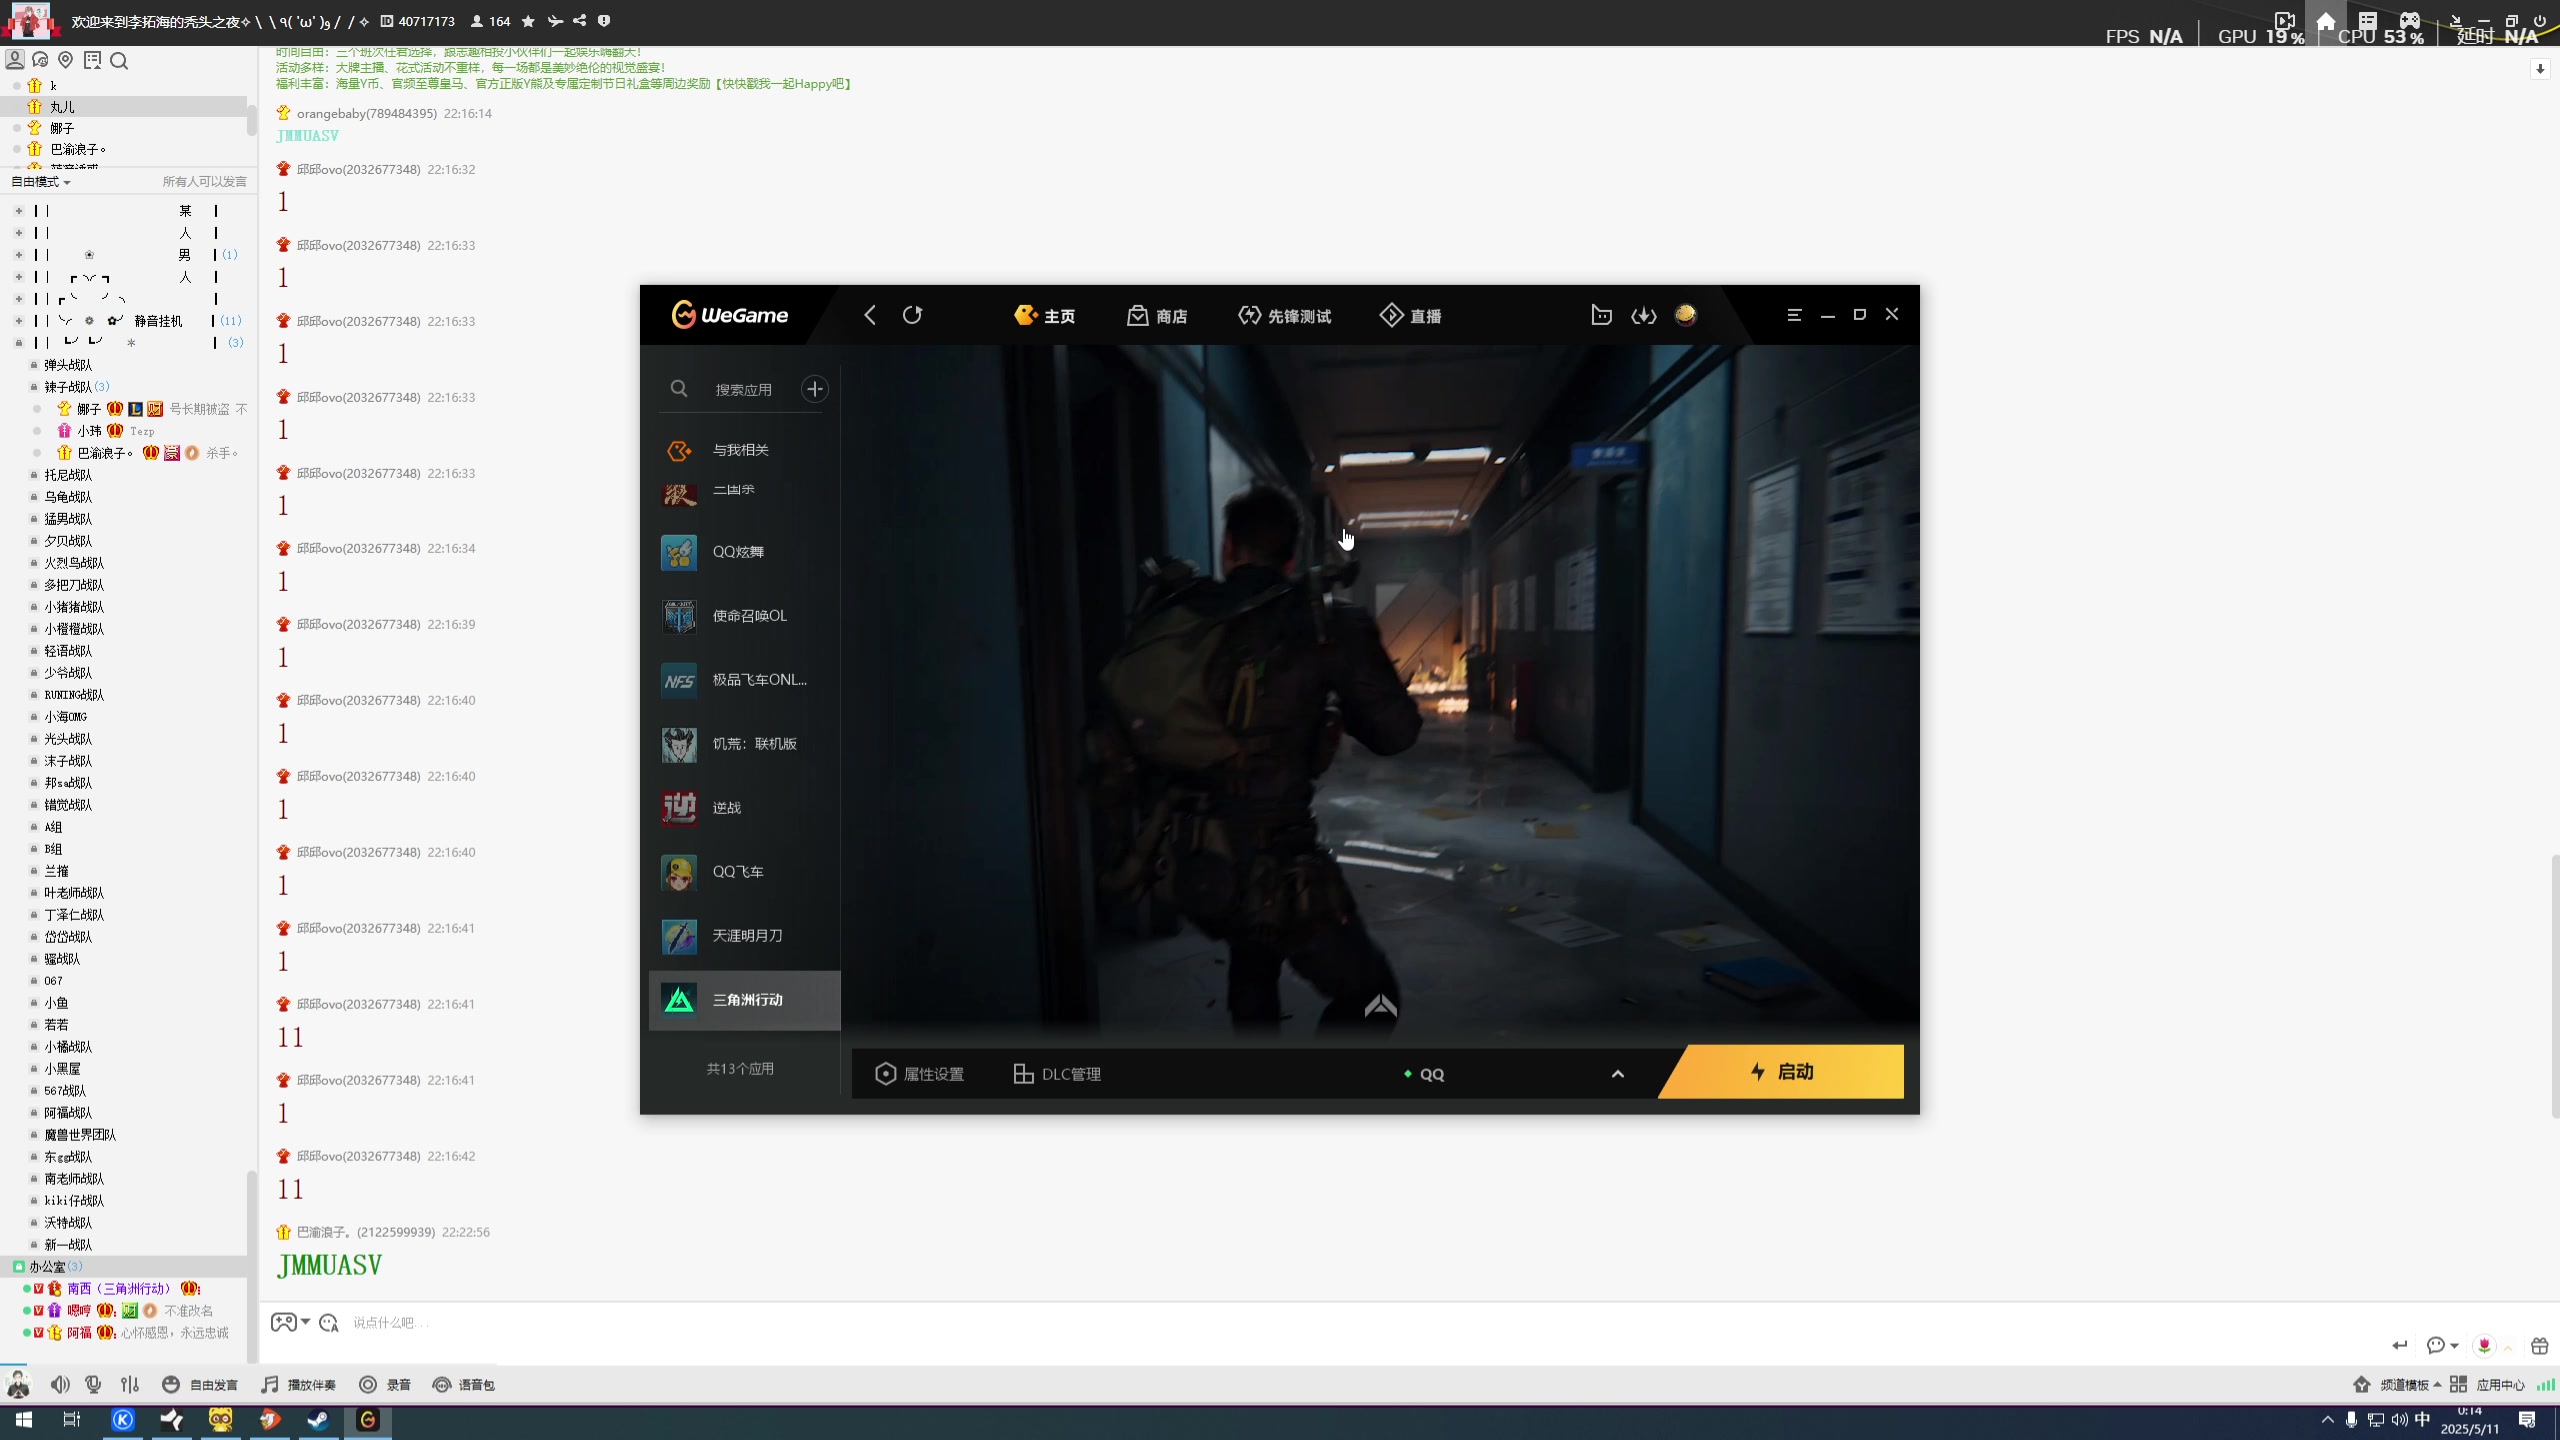Image resolution: width=2560 pixels, height=1440 pixels.
Task: Select 使命召唤OL in game list
Action: point(745,616)
